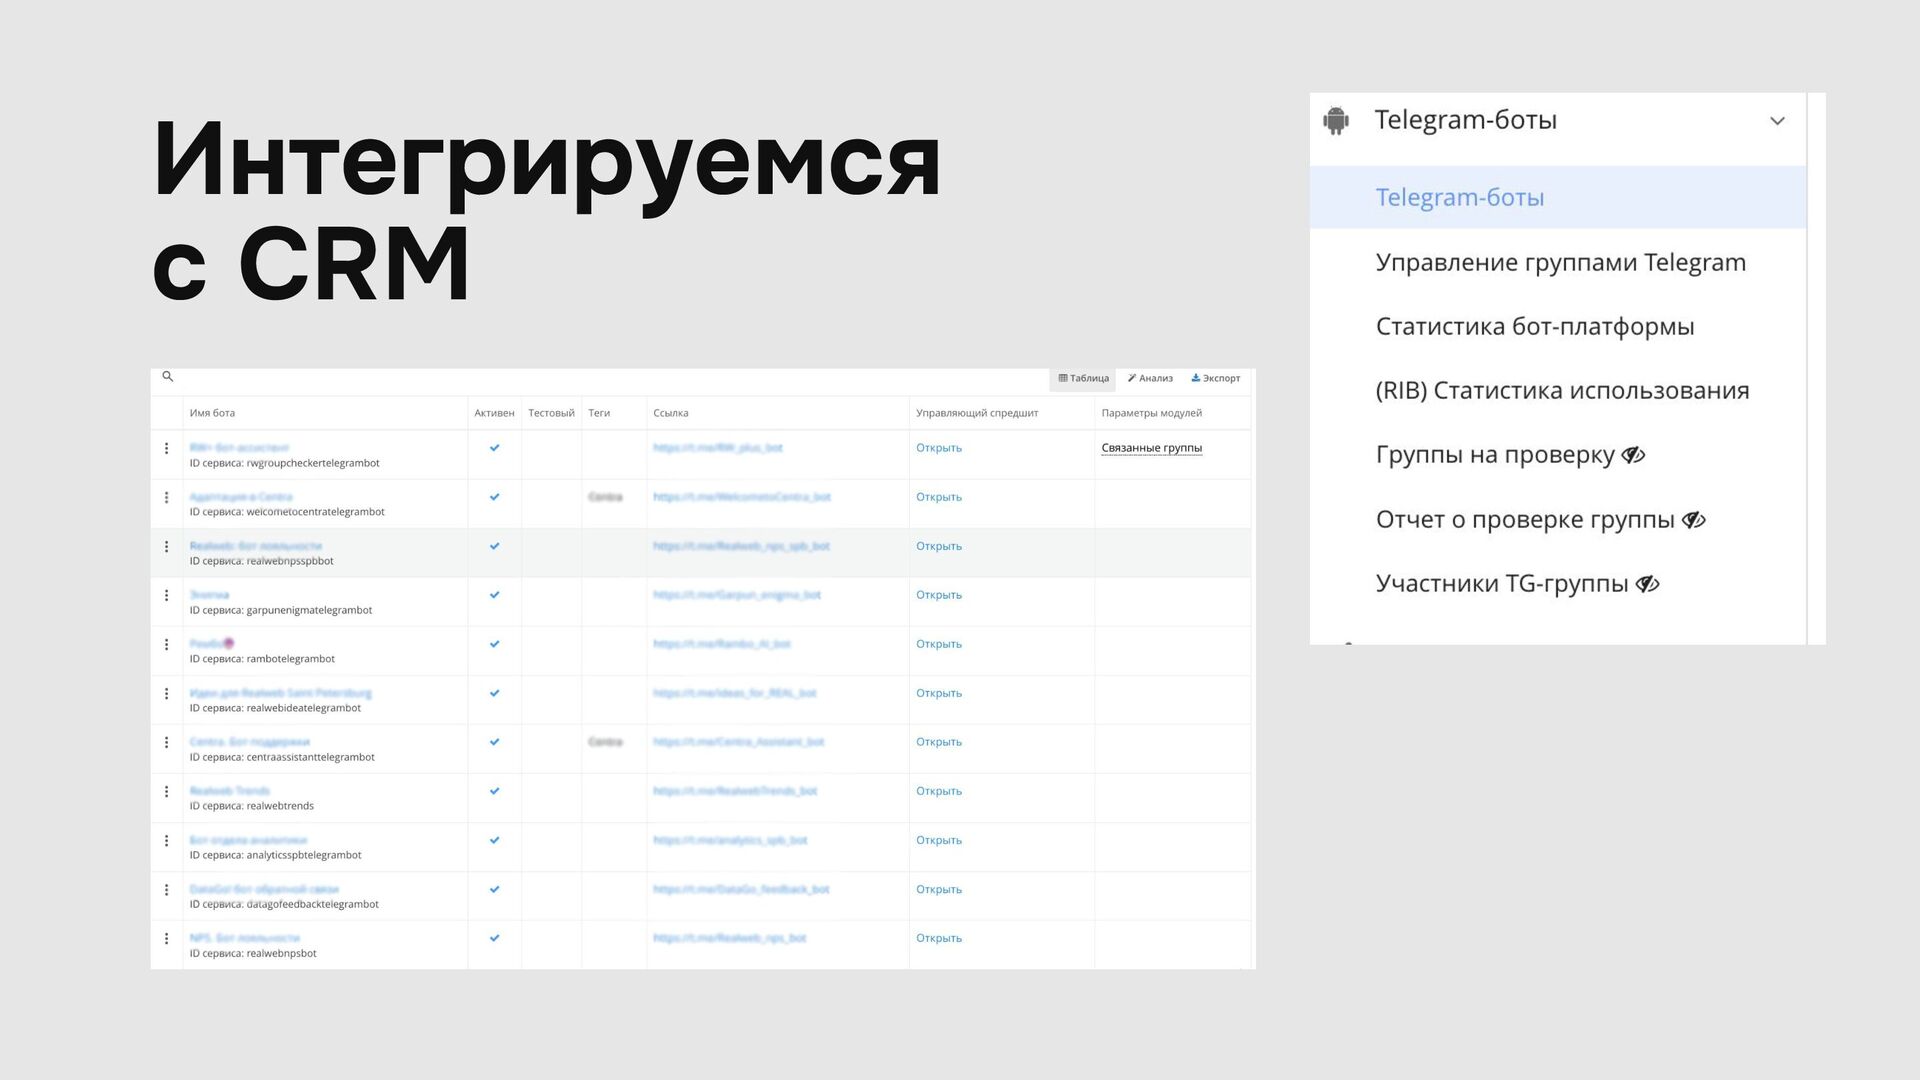Open three-dot menu for realwebnpsspbbot
Screen dimensions: 1920x1080
point(166,547)
